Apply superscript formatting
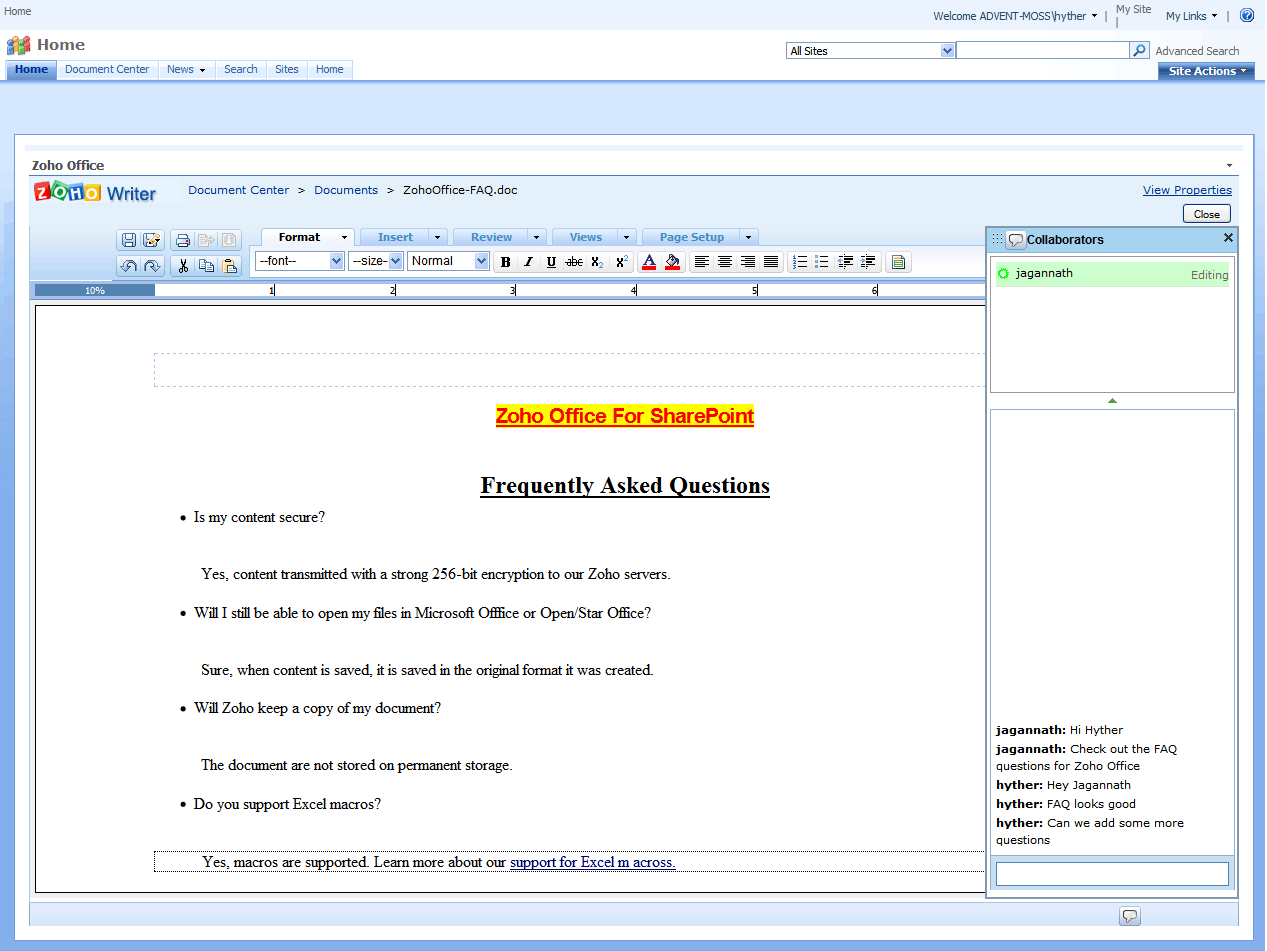Screen dimensions: 1267x951 621,262
